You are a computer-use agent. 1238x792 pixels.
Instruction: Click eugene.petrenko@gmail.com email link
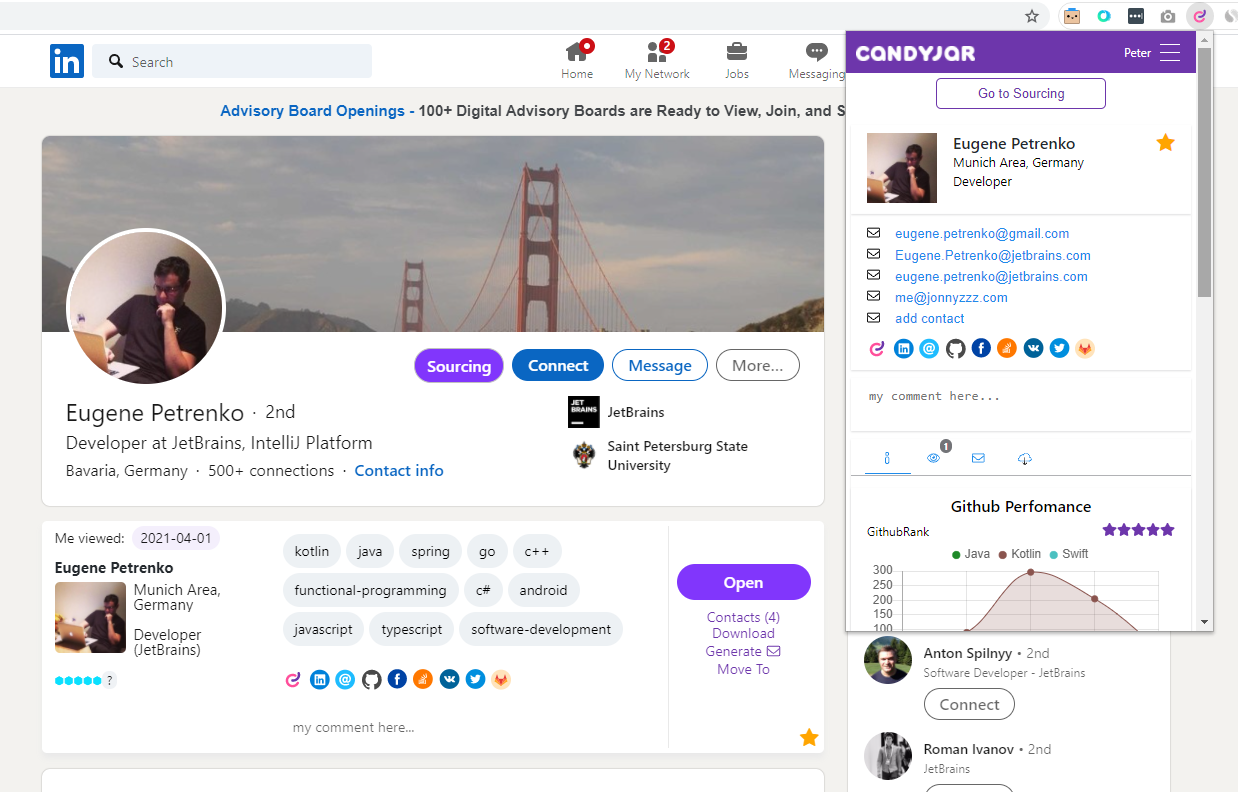(982, 234)
